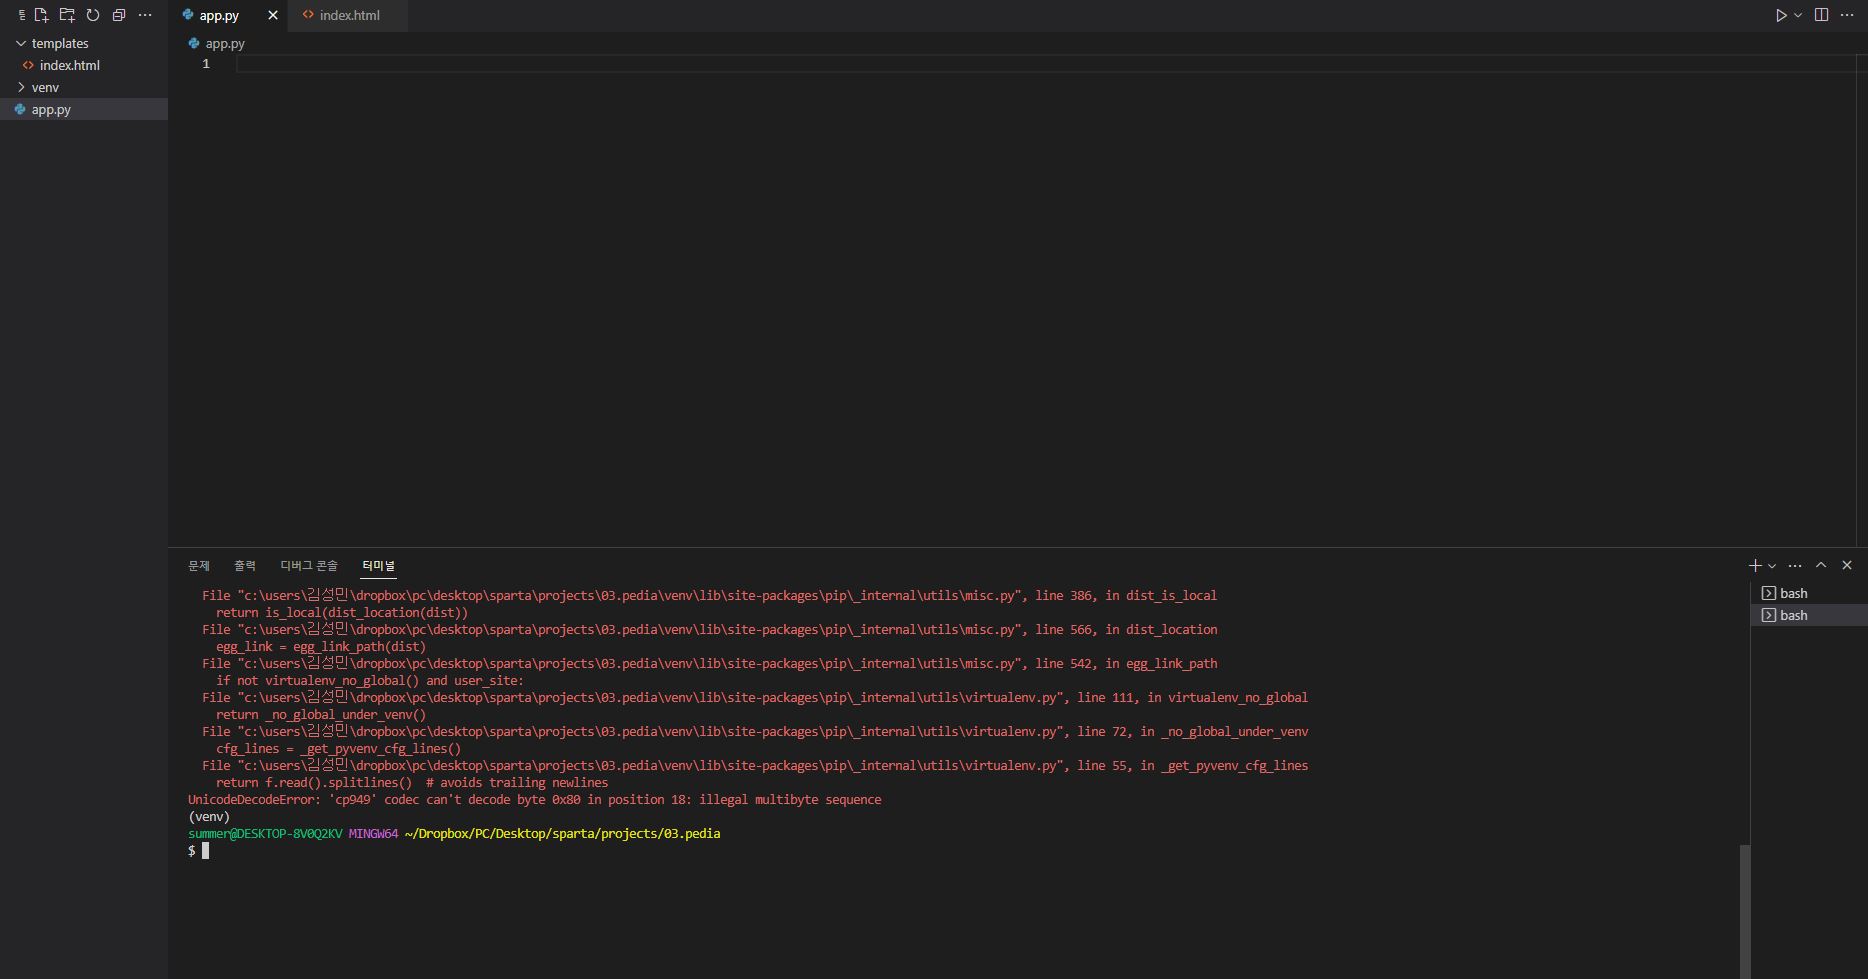This screenshot has height=979, width=1868.
Task: Open editor more actions ellipsis menu
Action: click(x=1847, y=15)
